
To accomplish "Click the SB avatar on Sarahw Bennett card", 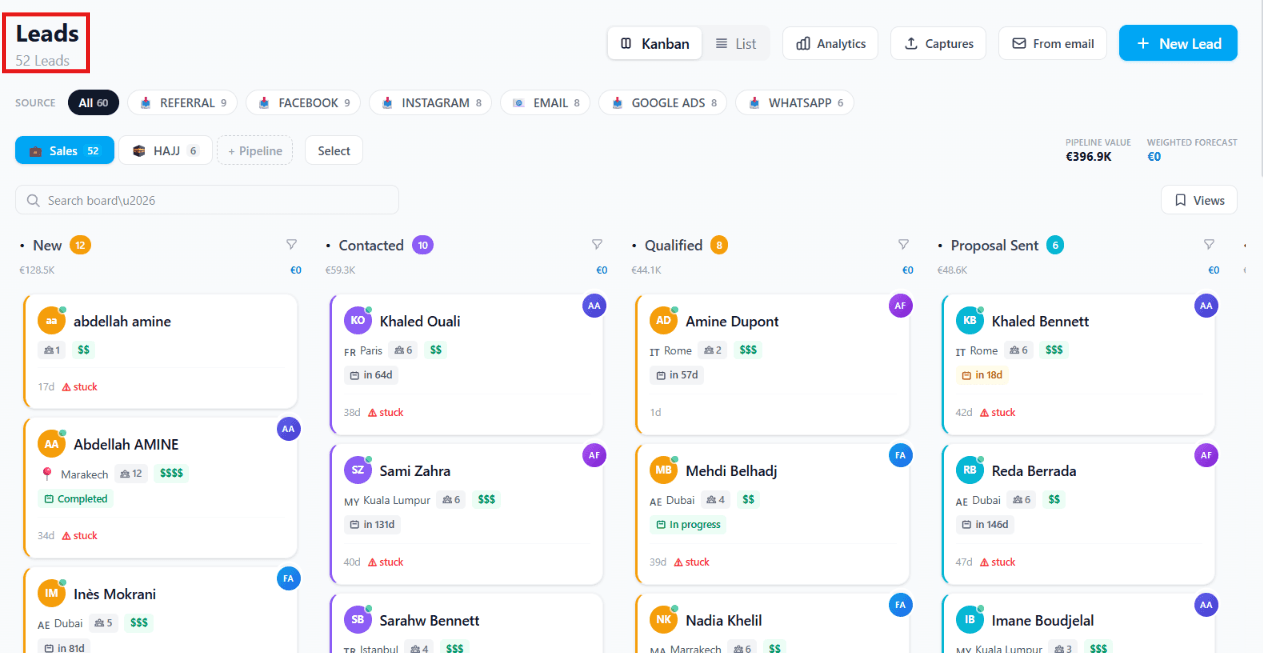I will click(358, 621).
